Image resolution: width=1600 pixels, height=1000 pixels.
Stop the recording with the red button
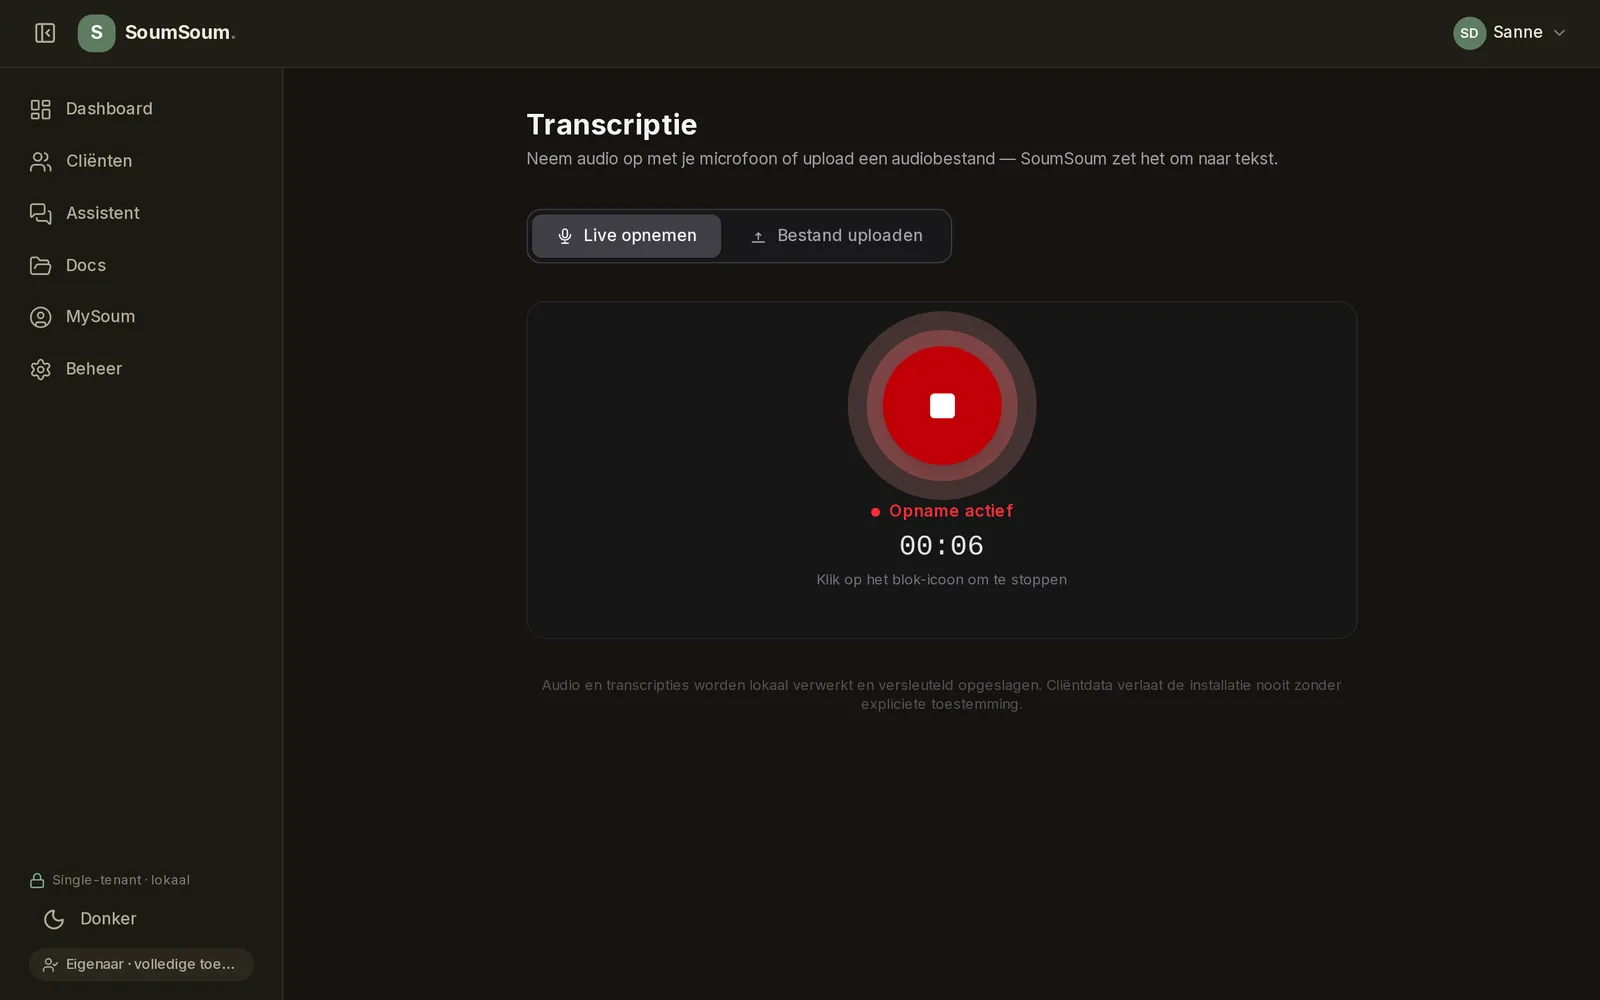click(x=942, y=405)
